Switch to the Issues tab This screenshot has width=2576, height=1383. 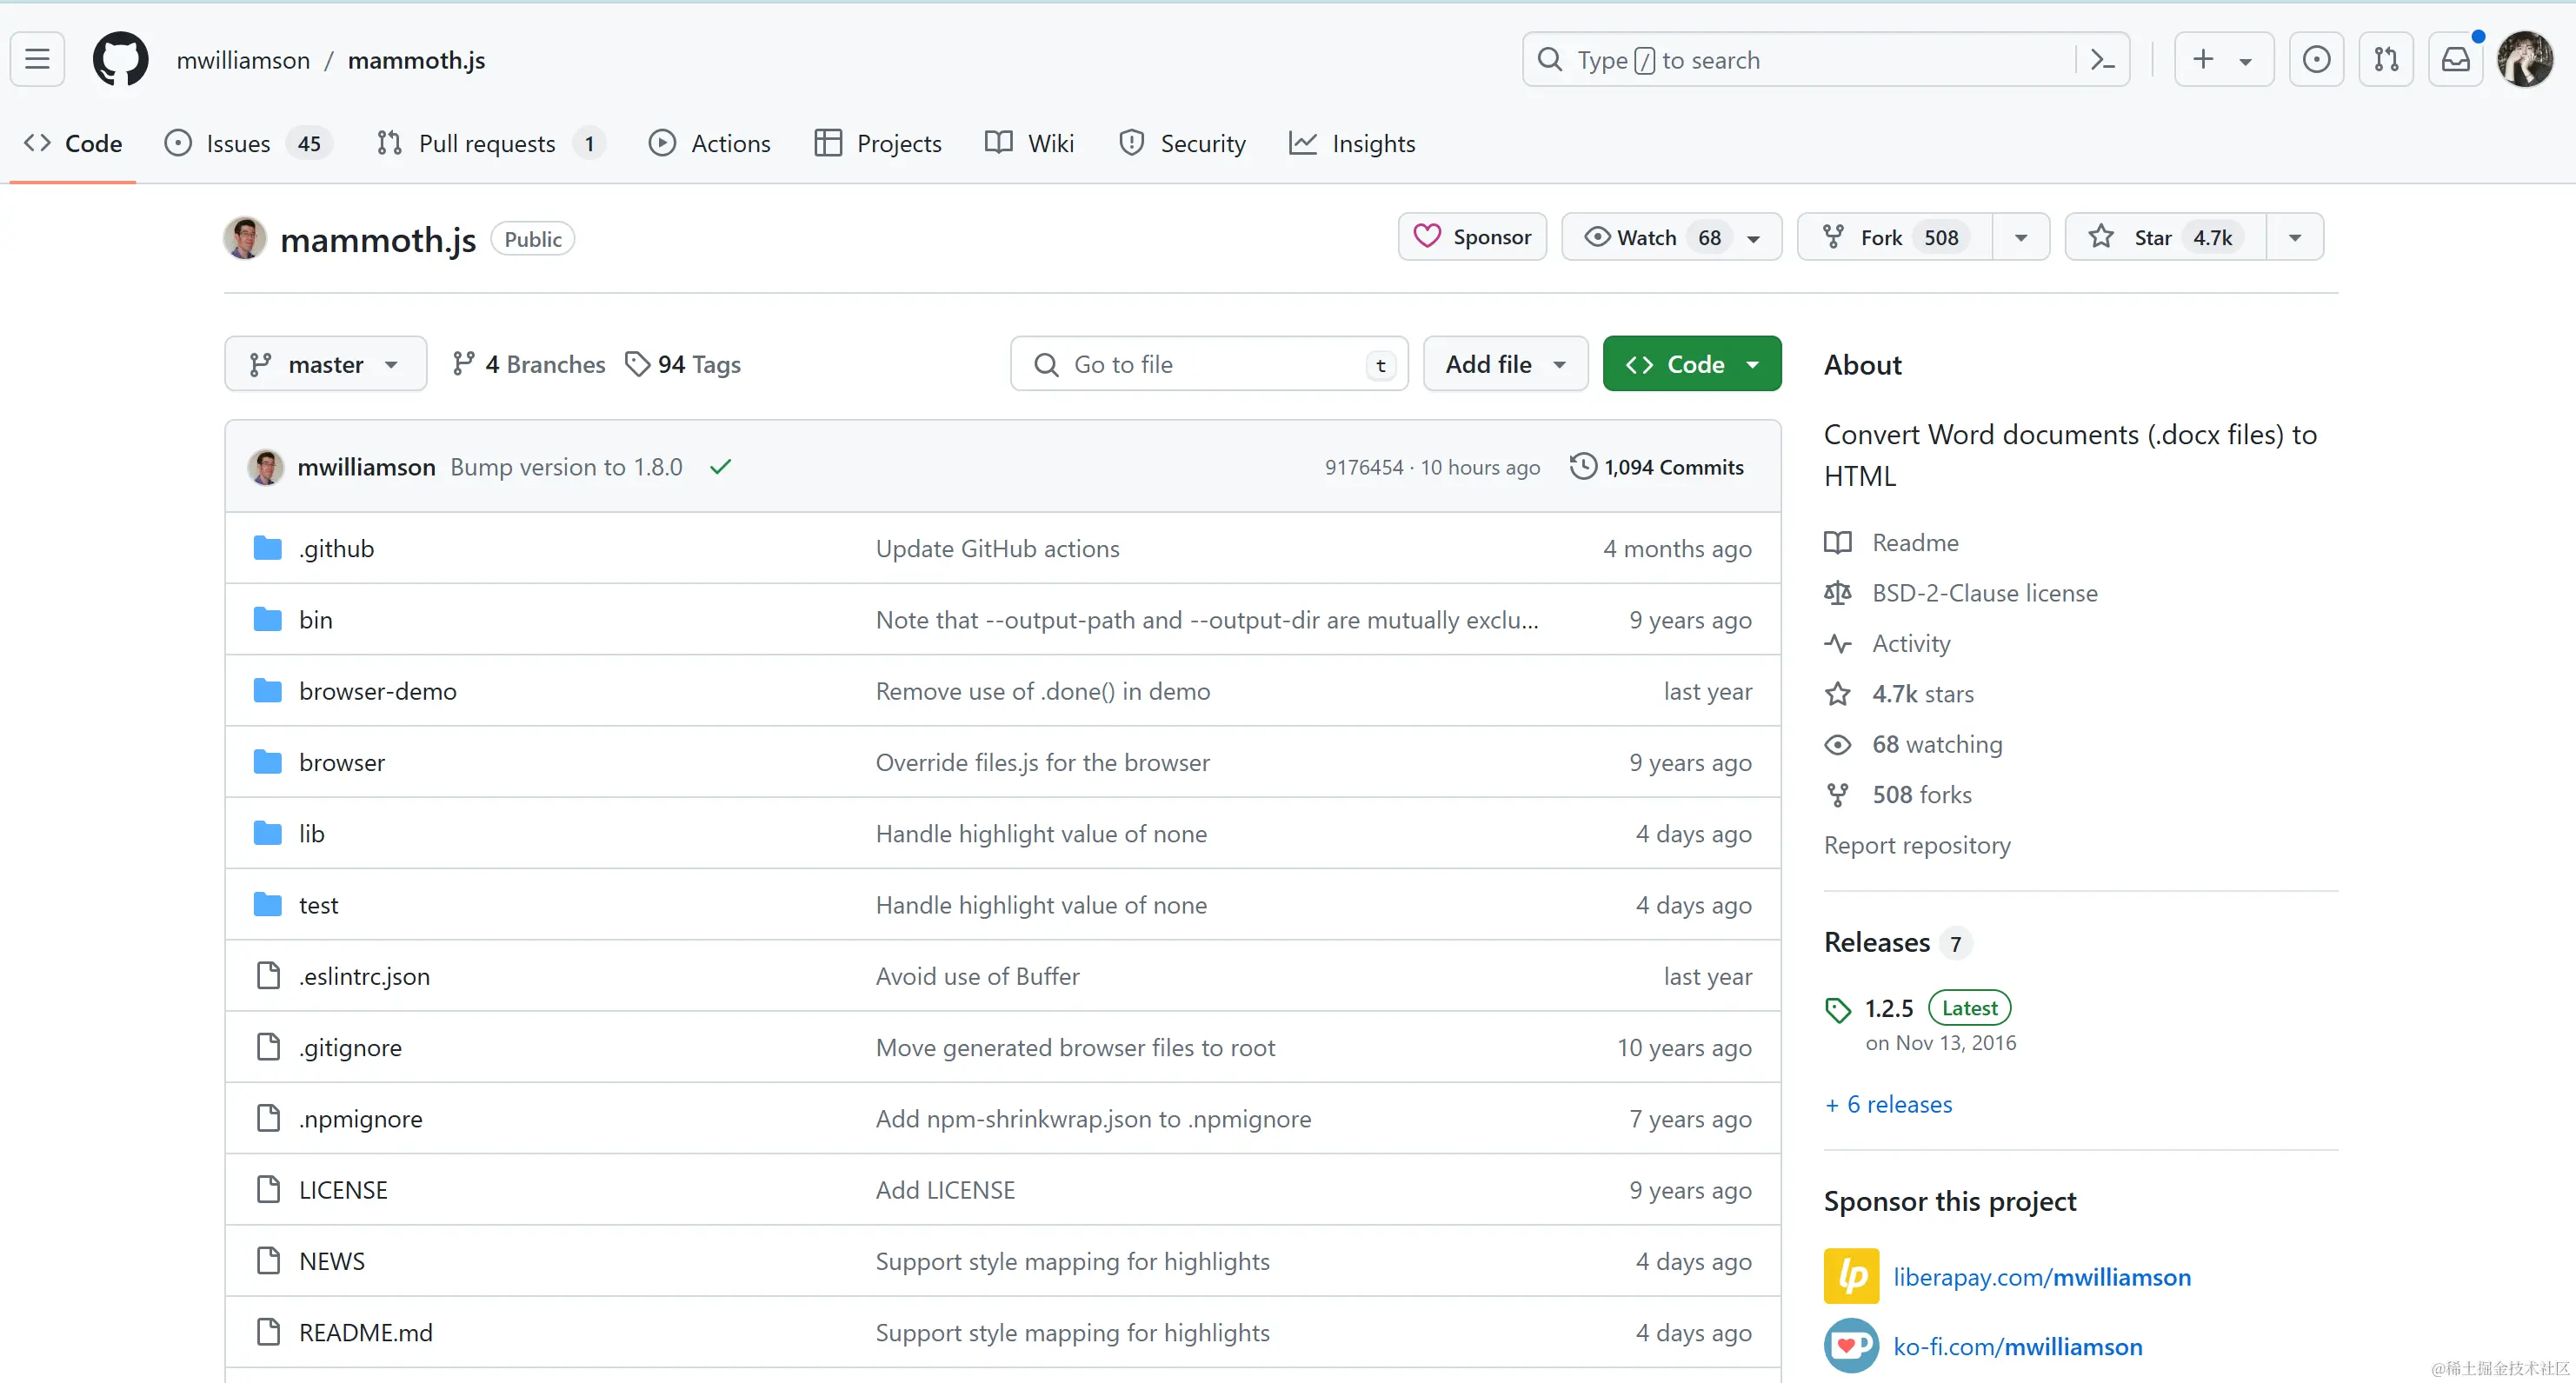pos(238,144)
